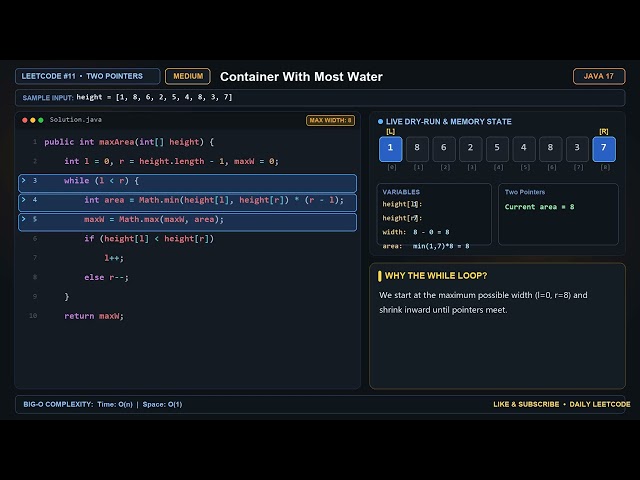Select the array cell with value 4
The image size is (640, 480).
click(x=524, y=149)
